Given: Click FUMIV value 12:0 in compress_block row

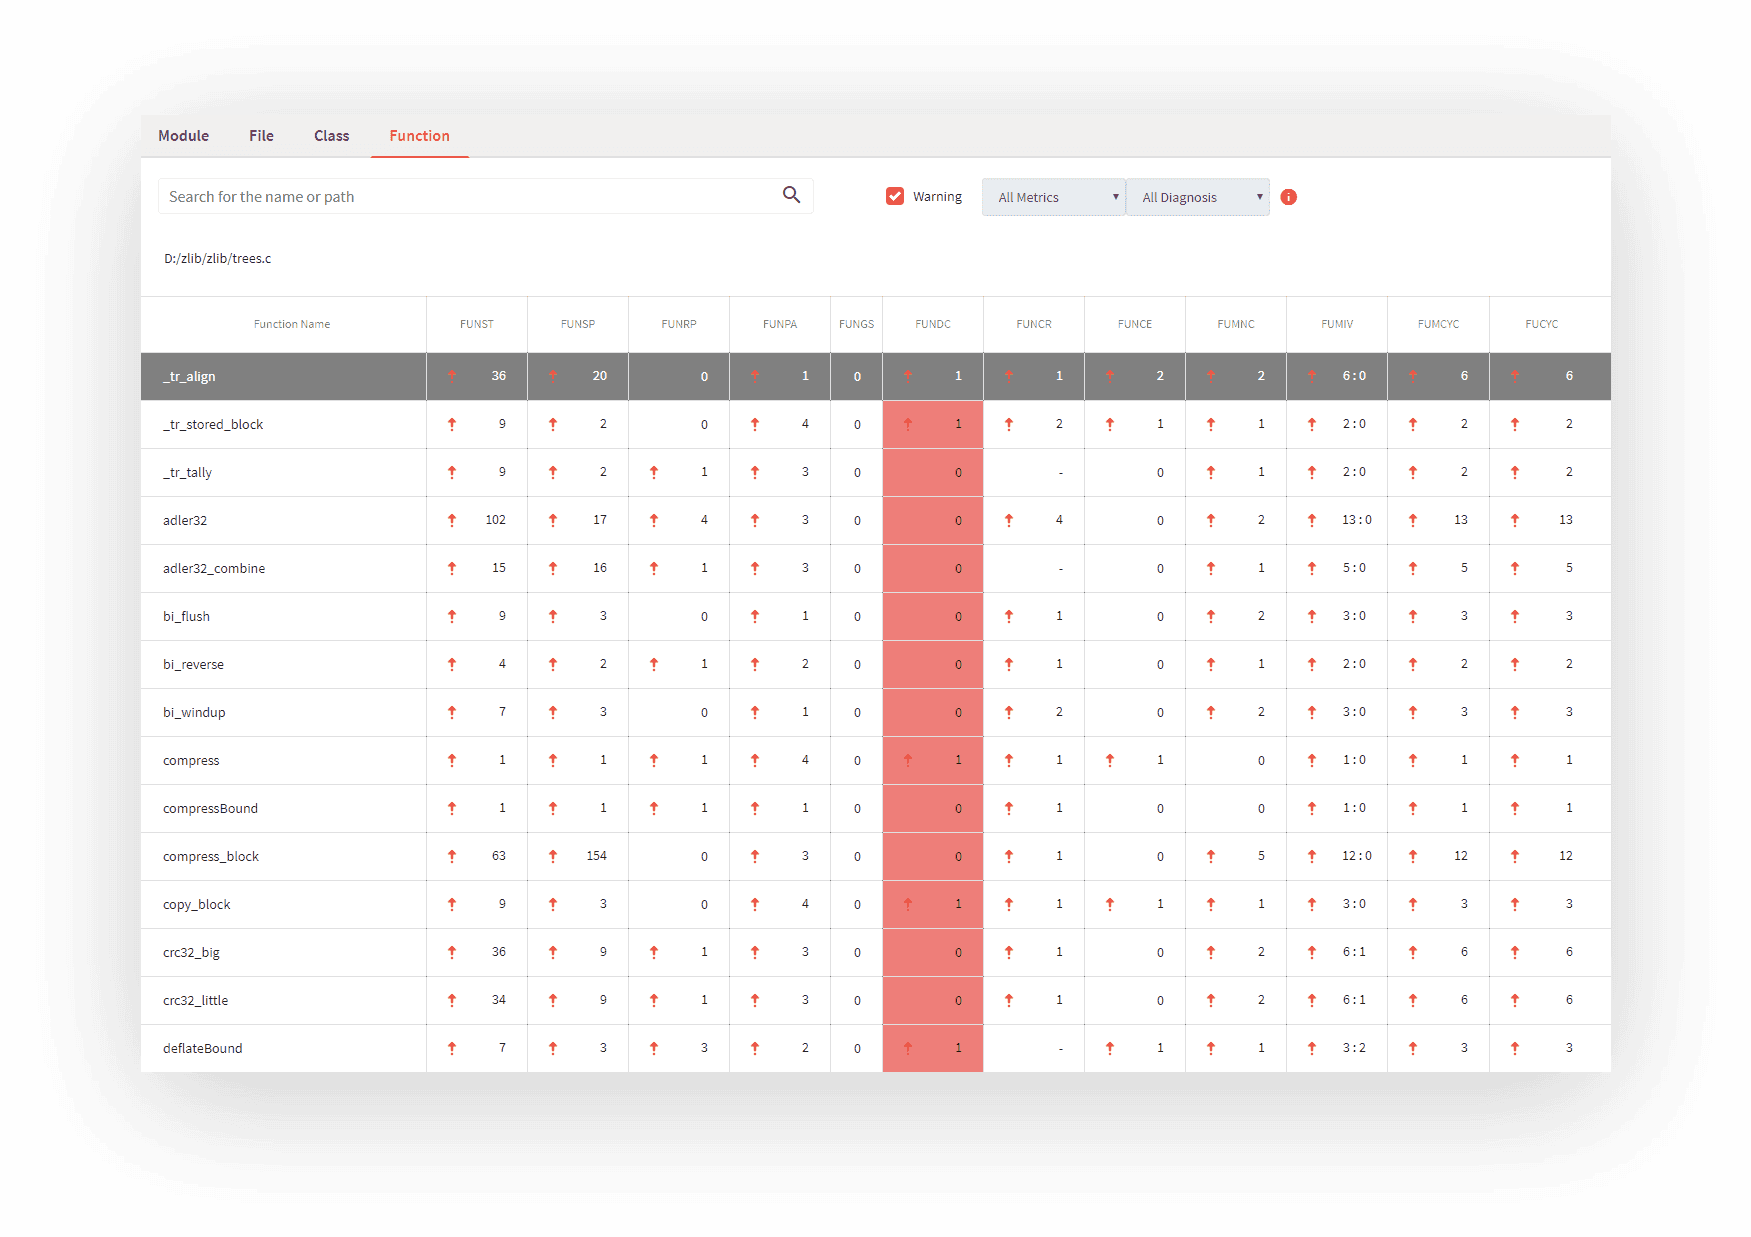Looking at the screenshot, I should [x=1357, y=856].
